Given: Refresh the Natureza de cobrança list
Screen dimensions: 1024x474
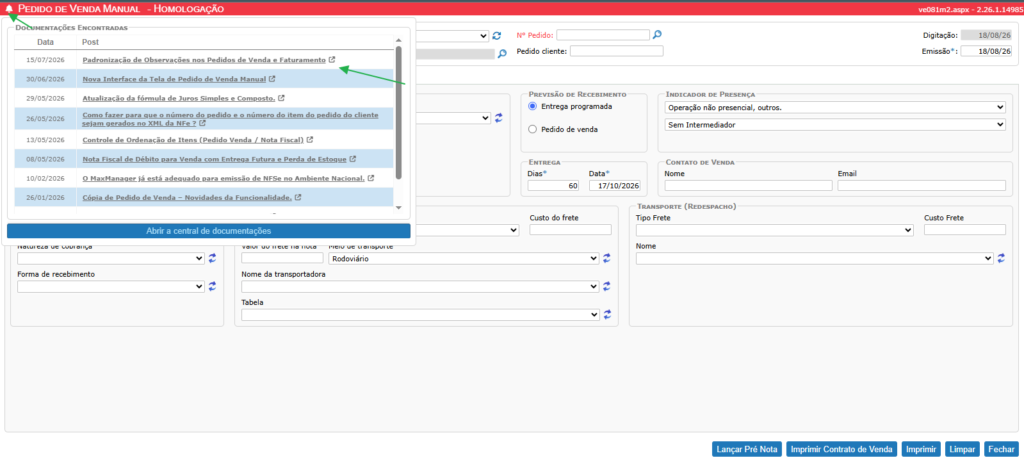Looking at the screenshot, I should tap(212, 259).
